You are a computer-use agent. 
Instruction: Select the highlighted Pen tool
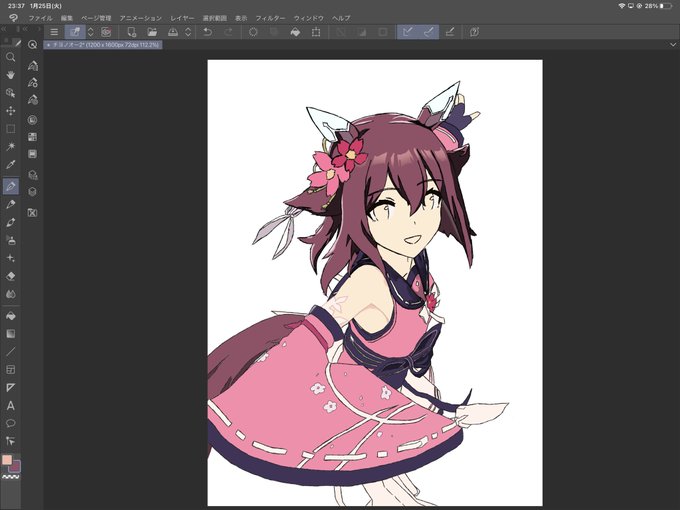11,186
